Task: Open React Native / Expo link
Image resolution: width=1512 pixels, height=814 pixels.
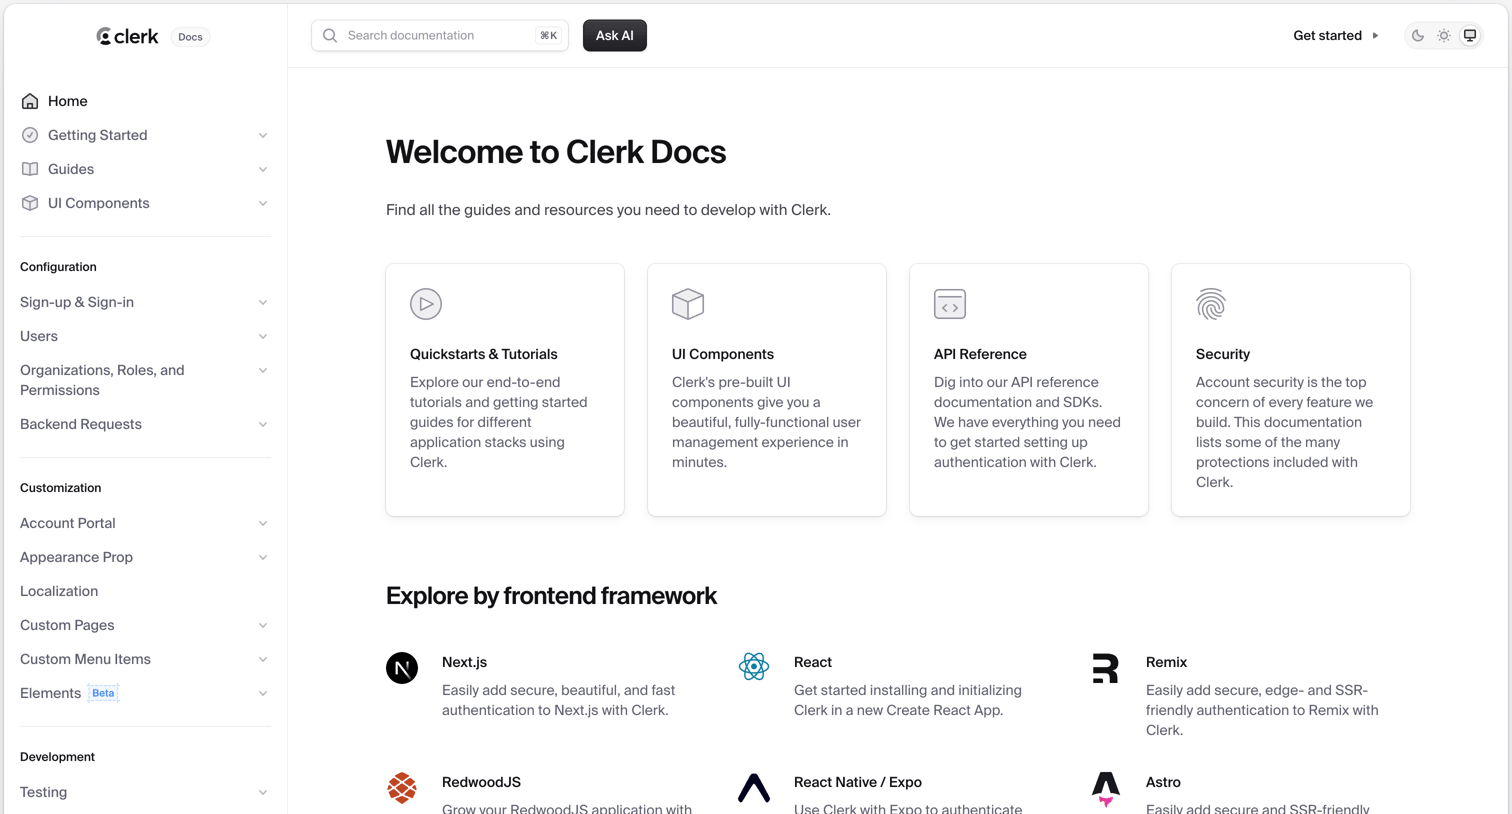Action: pos(858,782)
